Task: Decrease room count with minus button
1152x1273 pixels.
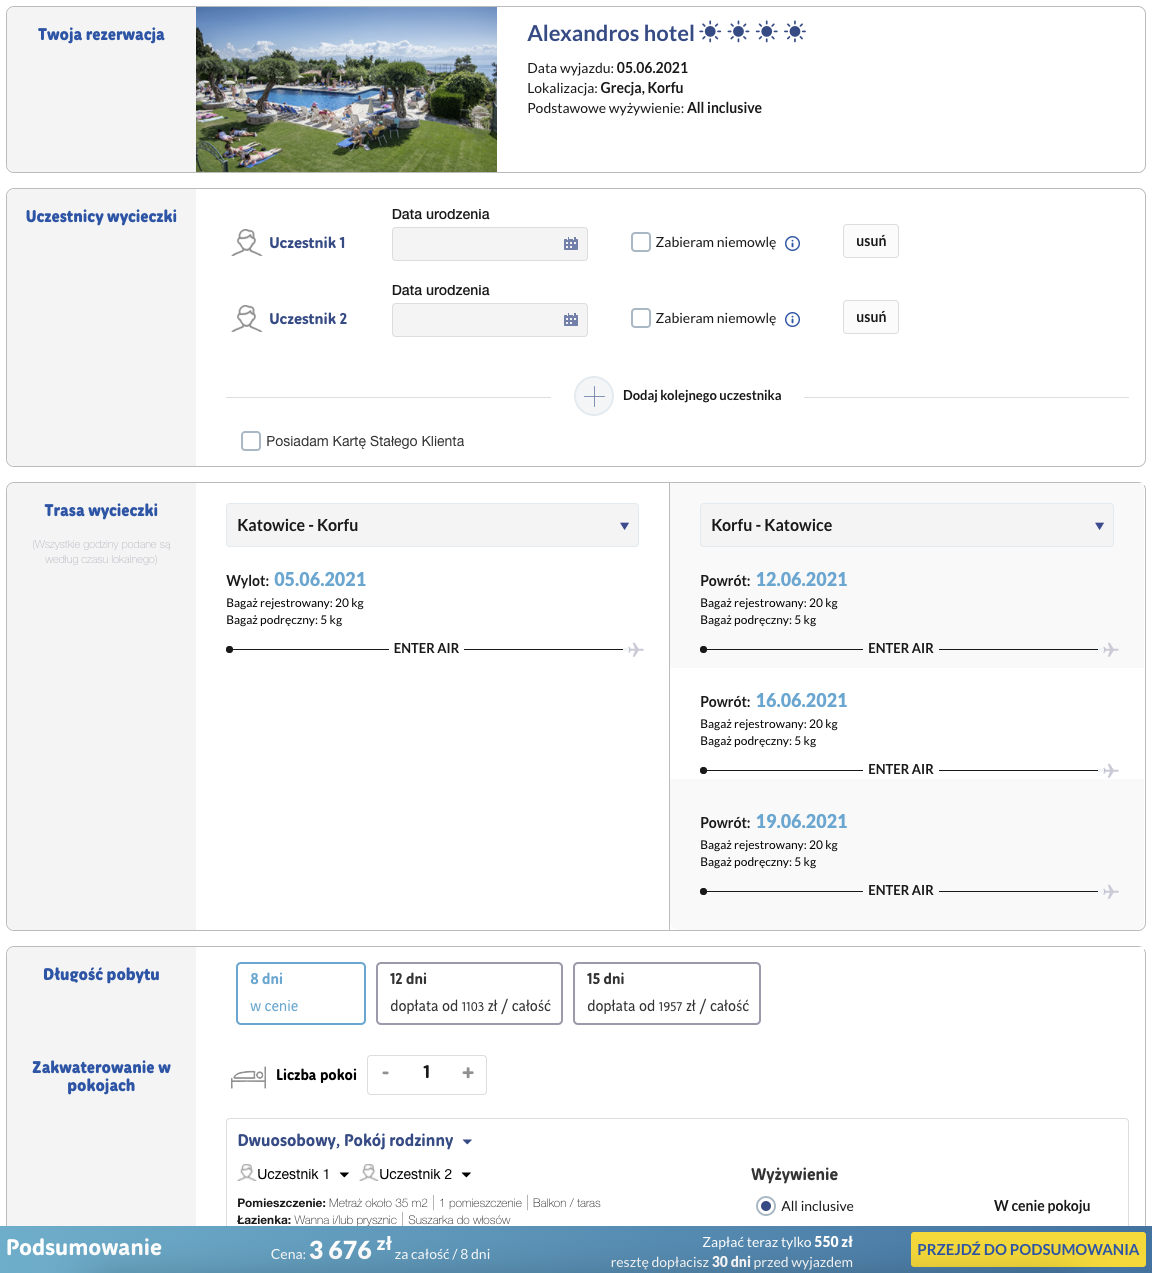Action: click(x=386, y=1073)
